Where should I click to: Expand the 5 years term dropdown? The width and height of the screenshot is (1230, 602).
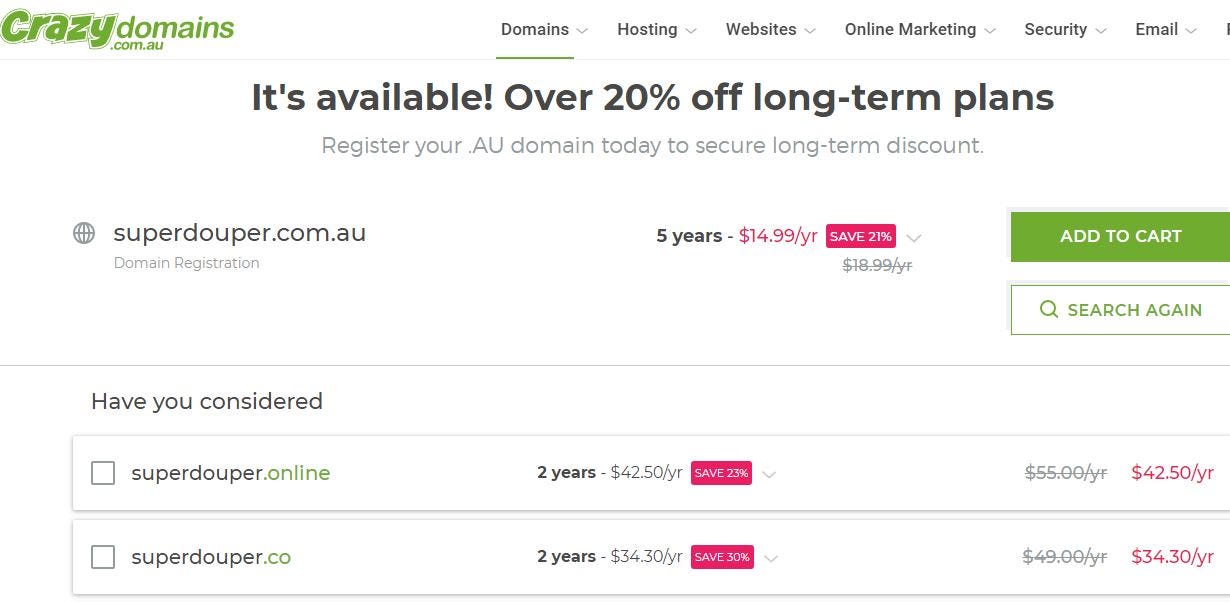tap(914, 238)
